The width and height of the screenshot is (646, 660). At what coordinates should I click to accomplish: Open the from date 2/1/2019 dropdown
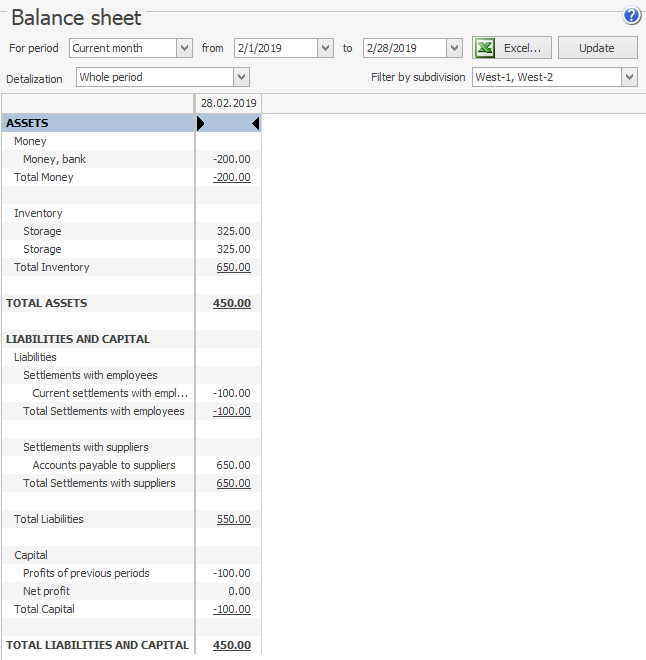325,48
